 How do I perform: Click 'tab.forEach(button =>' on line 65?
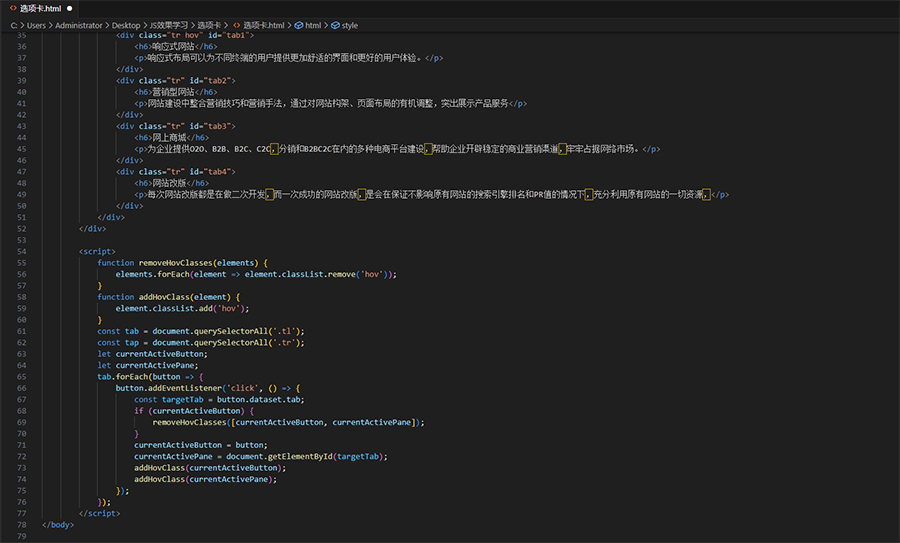[145, 377]
